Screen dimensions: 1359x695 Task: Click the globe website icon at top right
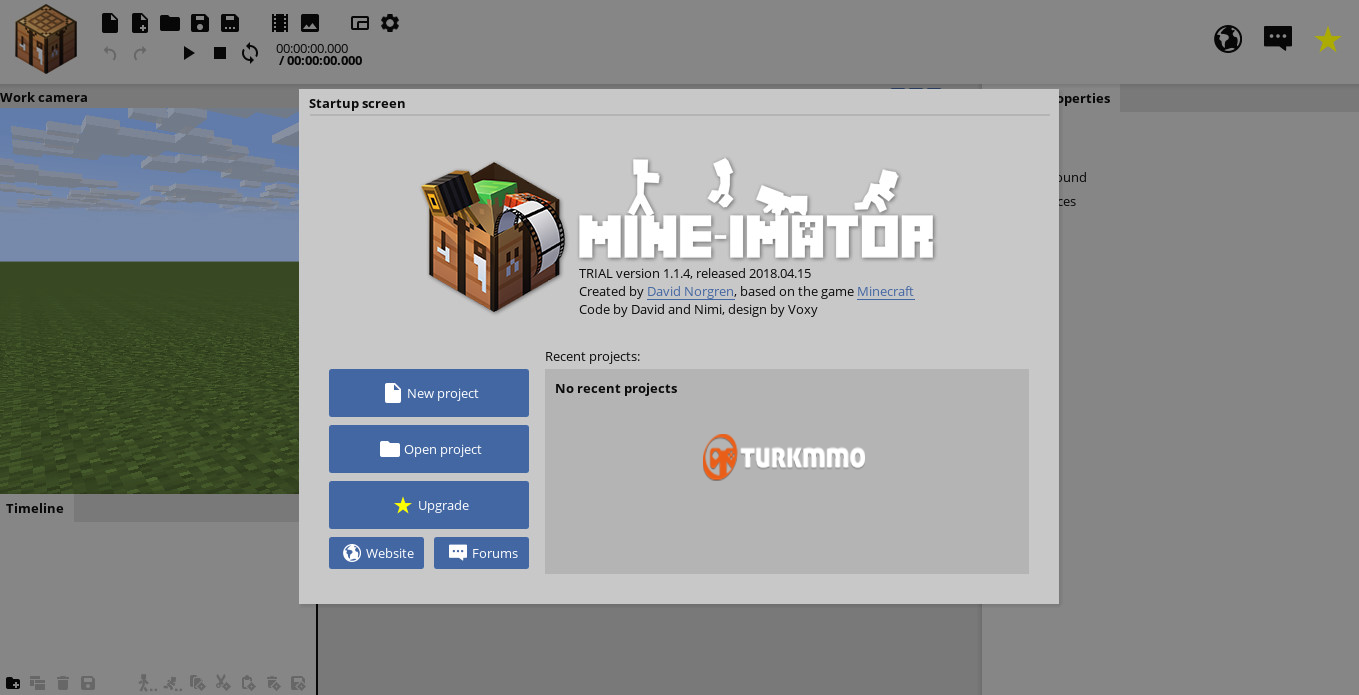1228,39
